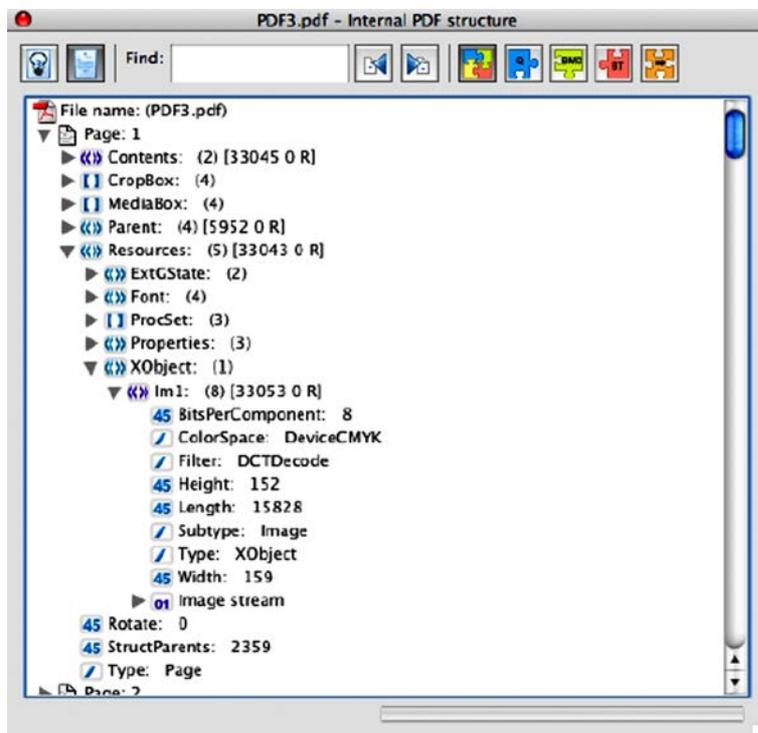Click the page icon next to Page: 1

pyautogui.click(x=67, y=135)
